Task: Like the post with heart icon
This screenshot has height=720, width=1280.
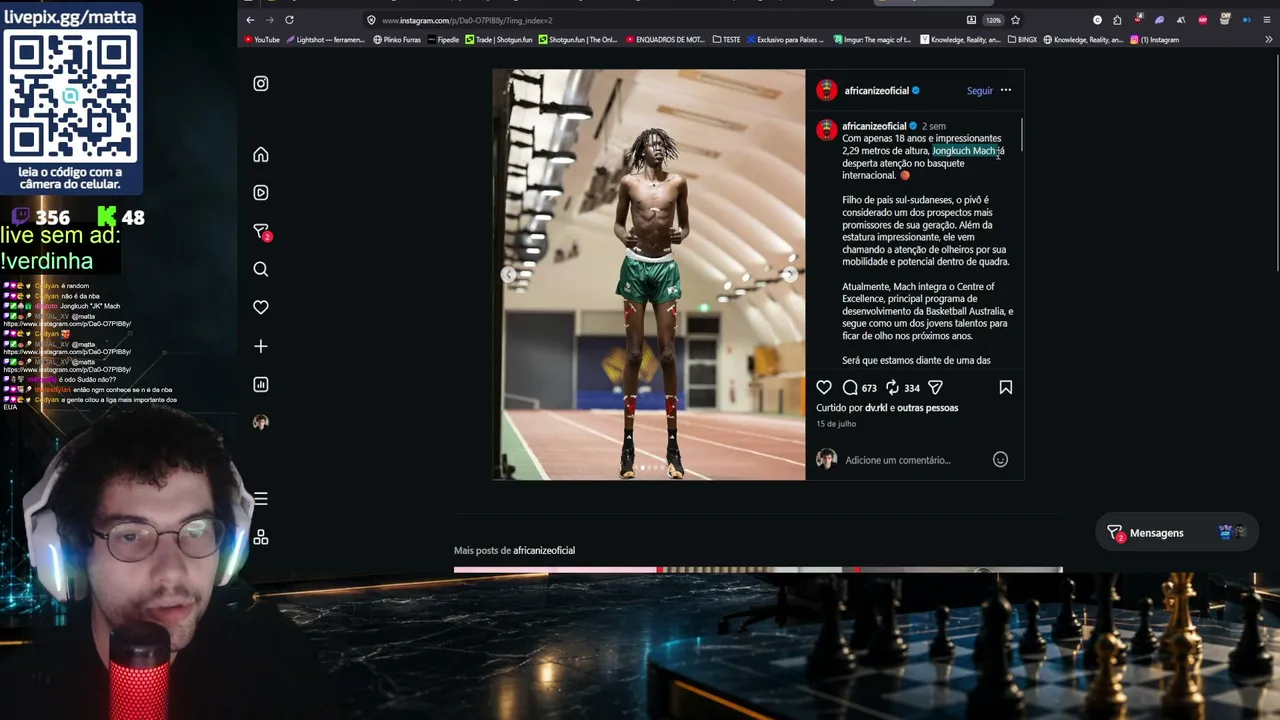Action: point(824,387)
